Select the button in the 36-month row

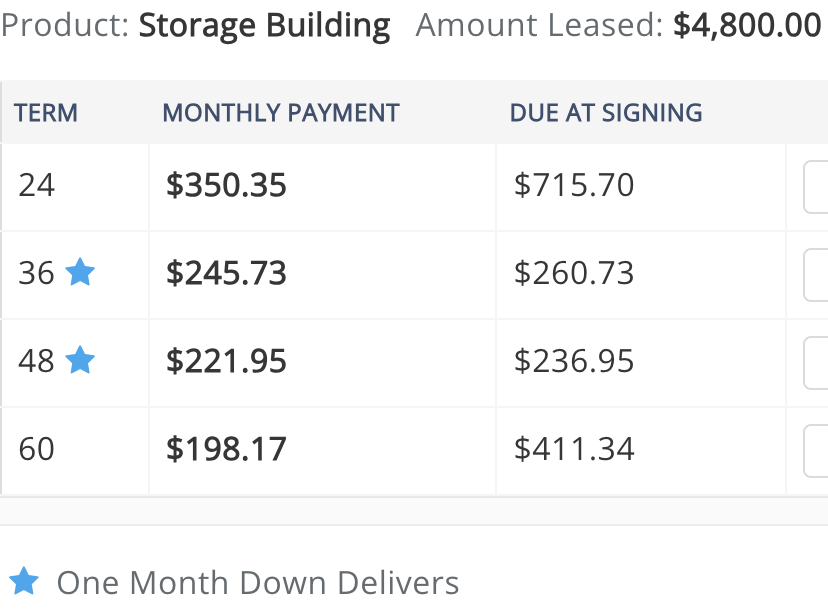pos(816,275)
